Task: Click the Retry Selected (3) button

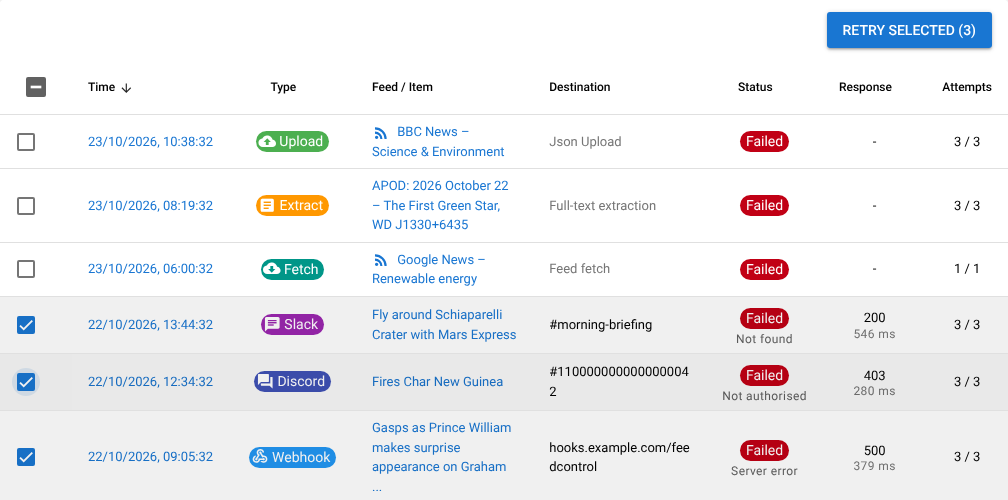Action: pos(909,30)
